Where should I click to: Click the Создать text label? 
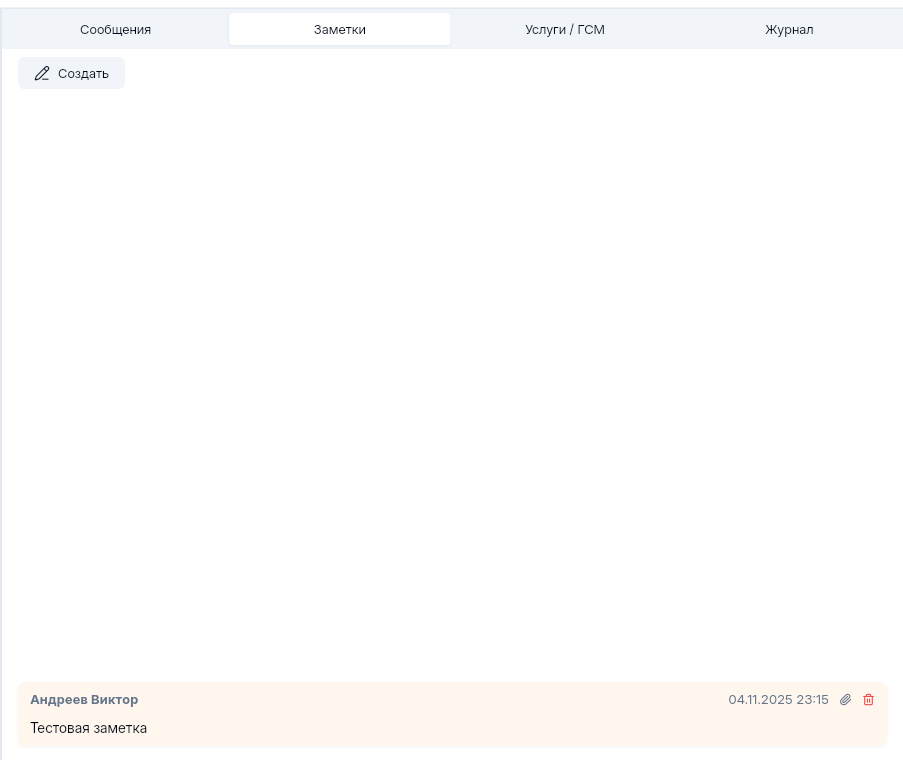tap(83, 74)
